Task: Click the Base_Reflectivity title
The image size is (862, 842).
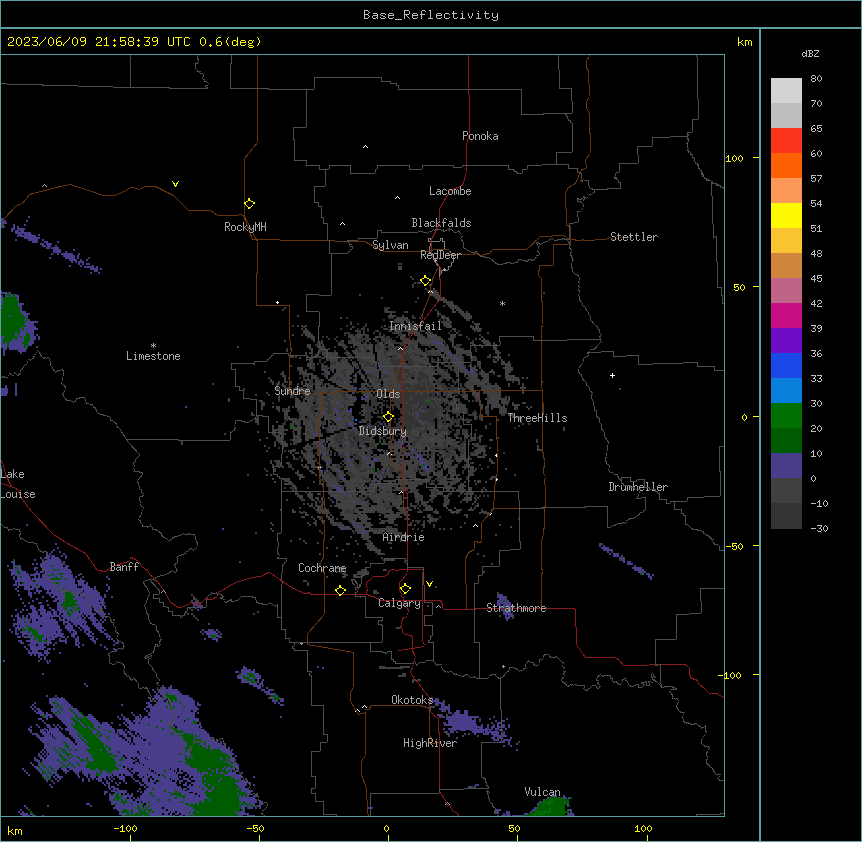Action: point(431,15)
